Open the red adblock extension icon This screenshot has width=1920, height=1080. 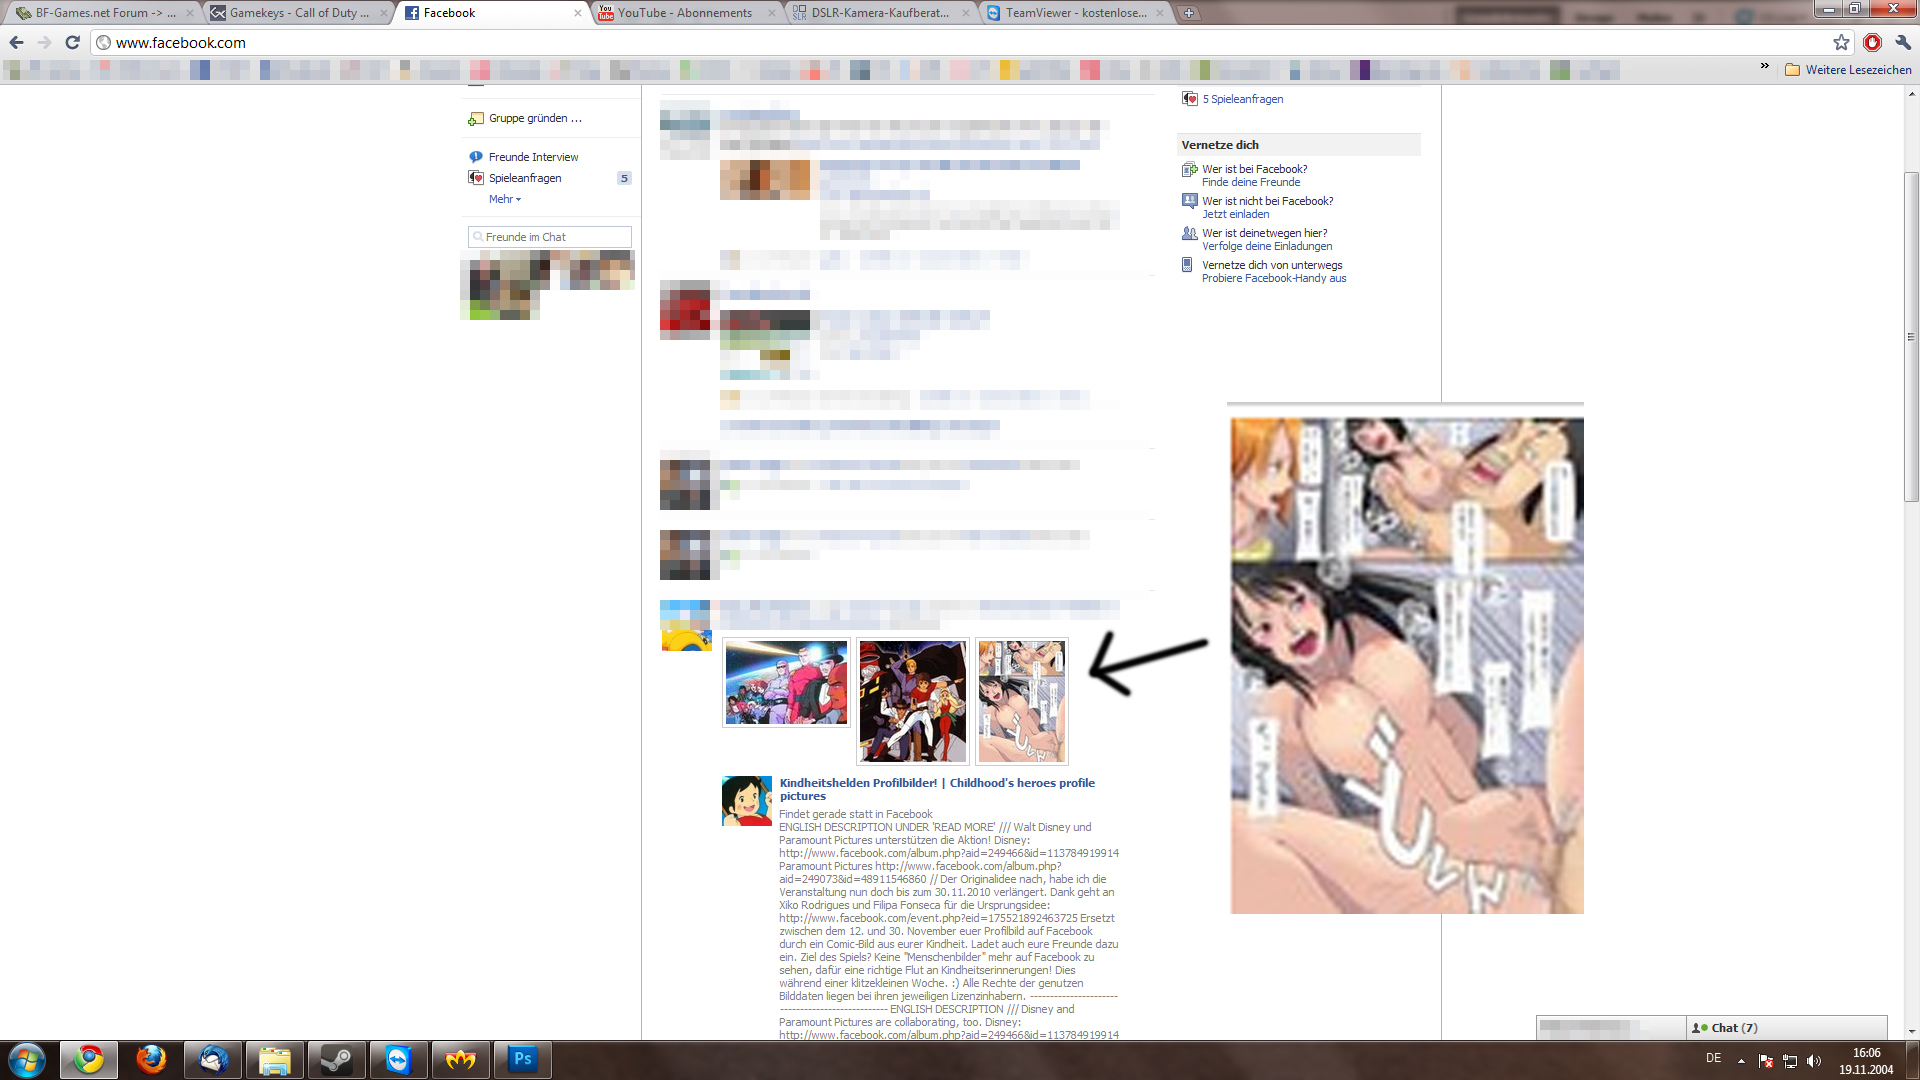pyautogui.click(x=1872, y=42)
